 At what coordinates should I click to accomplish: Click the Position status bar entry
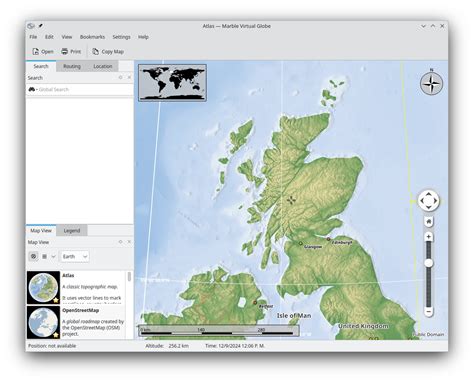click(52, 346)
